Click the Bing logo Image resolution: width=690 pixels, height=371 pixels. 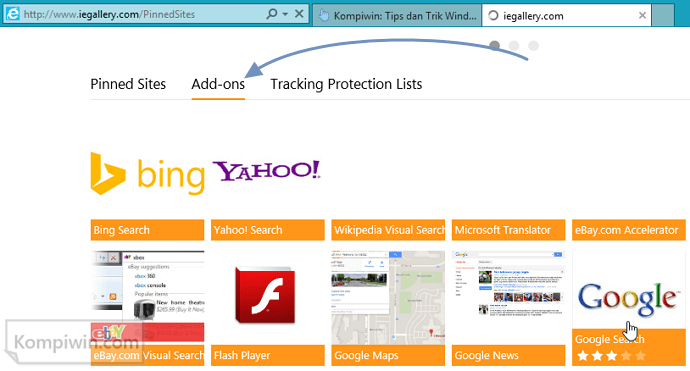(147, 173)
